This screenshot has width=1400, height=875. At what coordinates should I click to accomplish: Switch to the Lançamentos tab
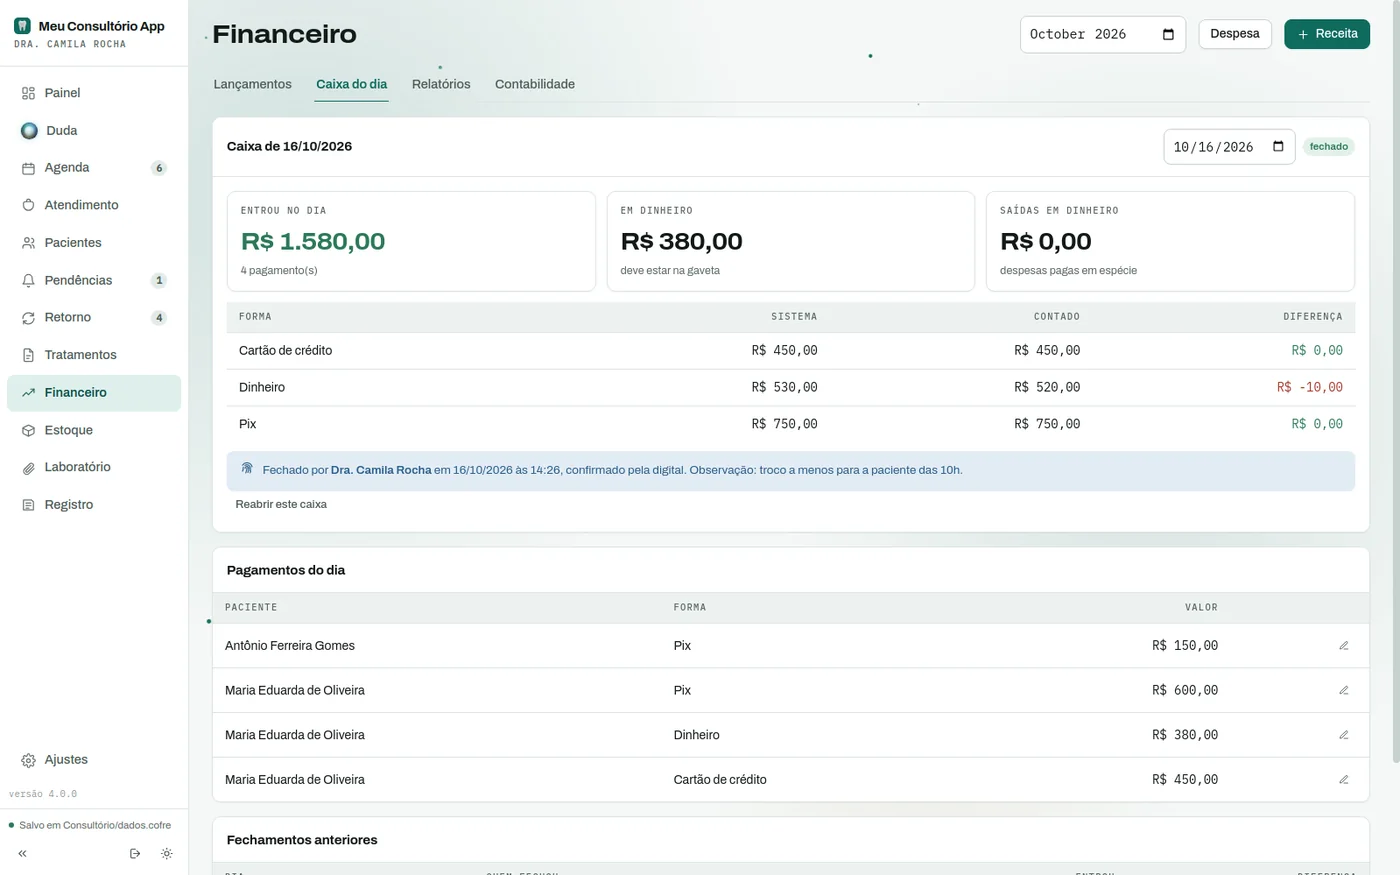coord(253,84)
